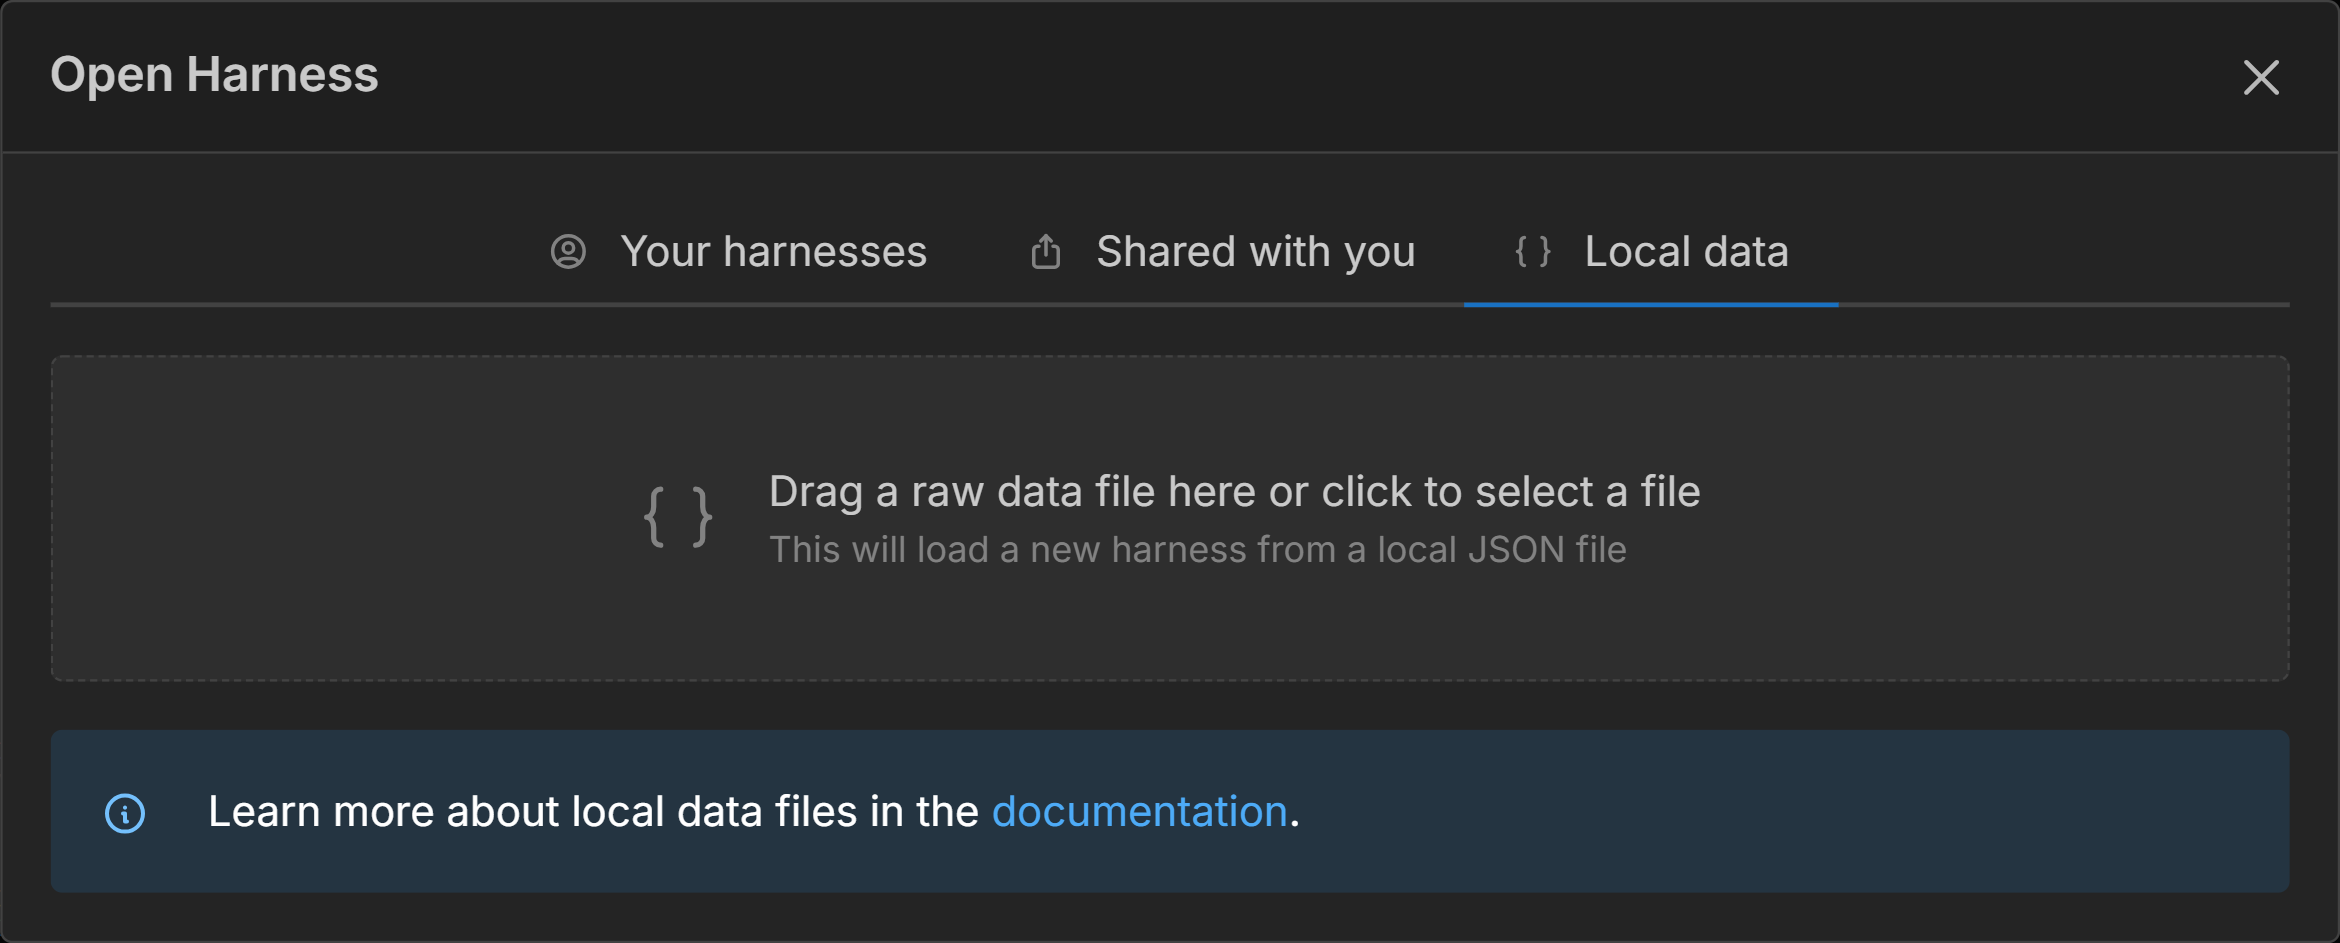The width and height of the screenshot is (2340, 943).
Task: Click the 'click to select a file' phrase
Action: 1510,492
